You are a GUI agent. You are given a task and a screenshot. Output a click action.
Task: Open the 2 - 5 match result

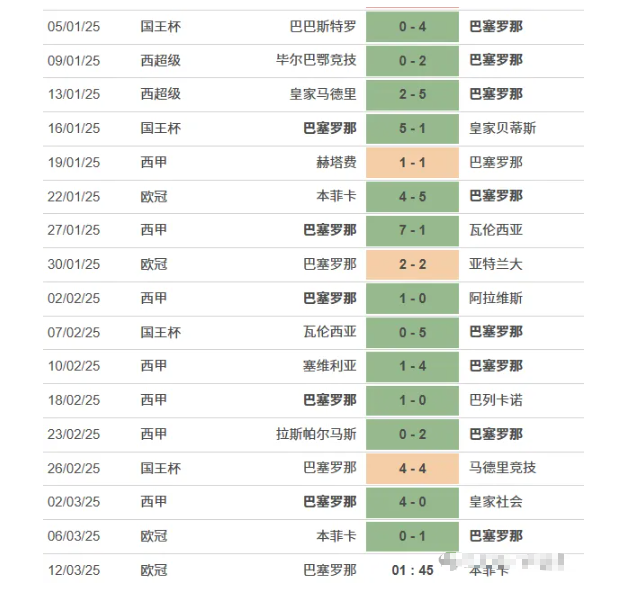point(412,94)
